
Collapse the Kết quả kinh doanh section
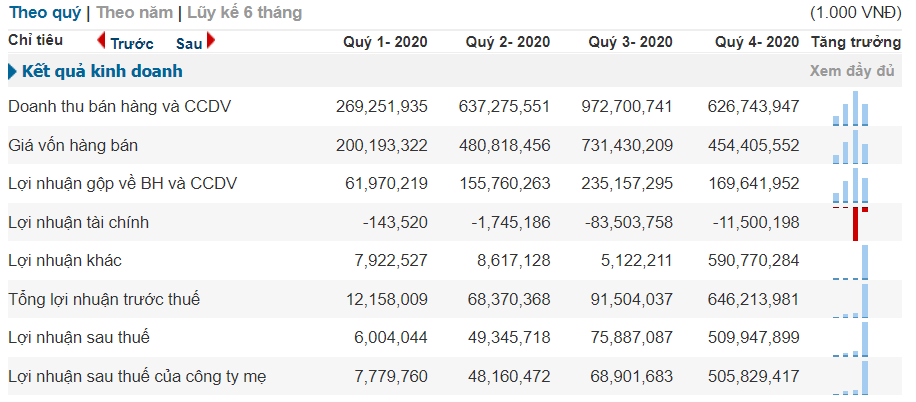tap(13, 72)
